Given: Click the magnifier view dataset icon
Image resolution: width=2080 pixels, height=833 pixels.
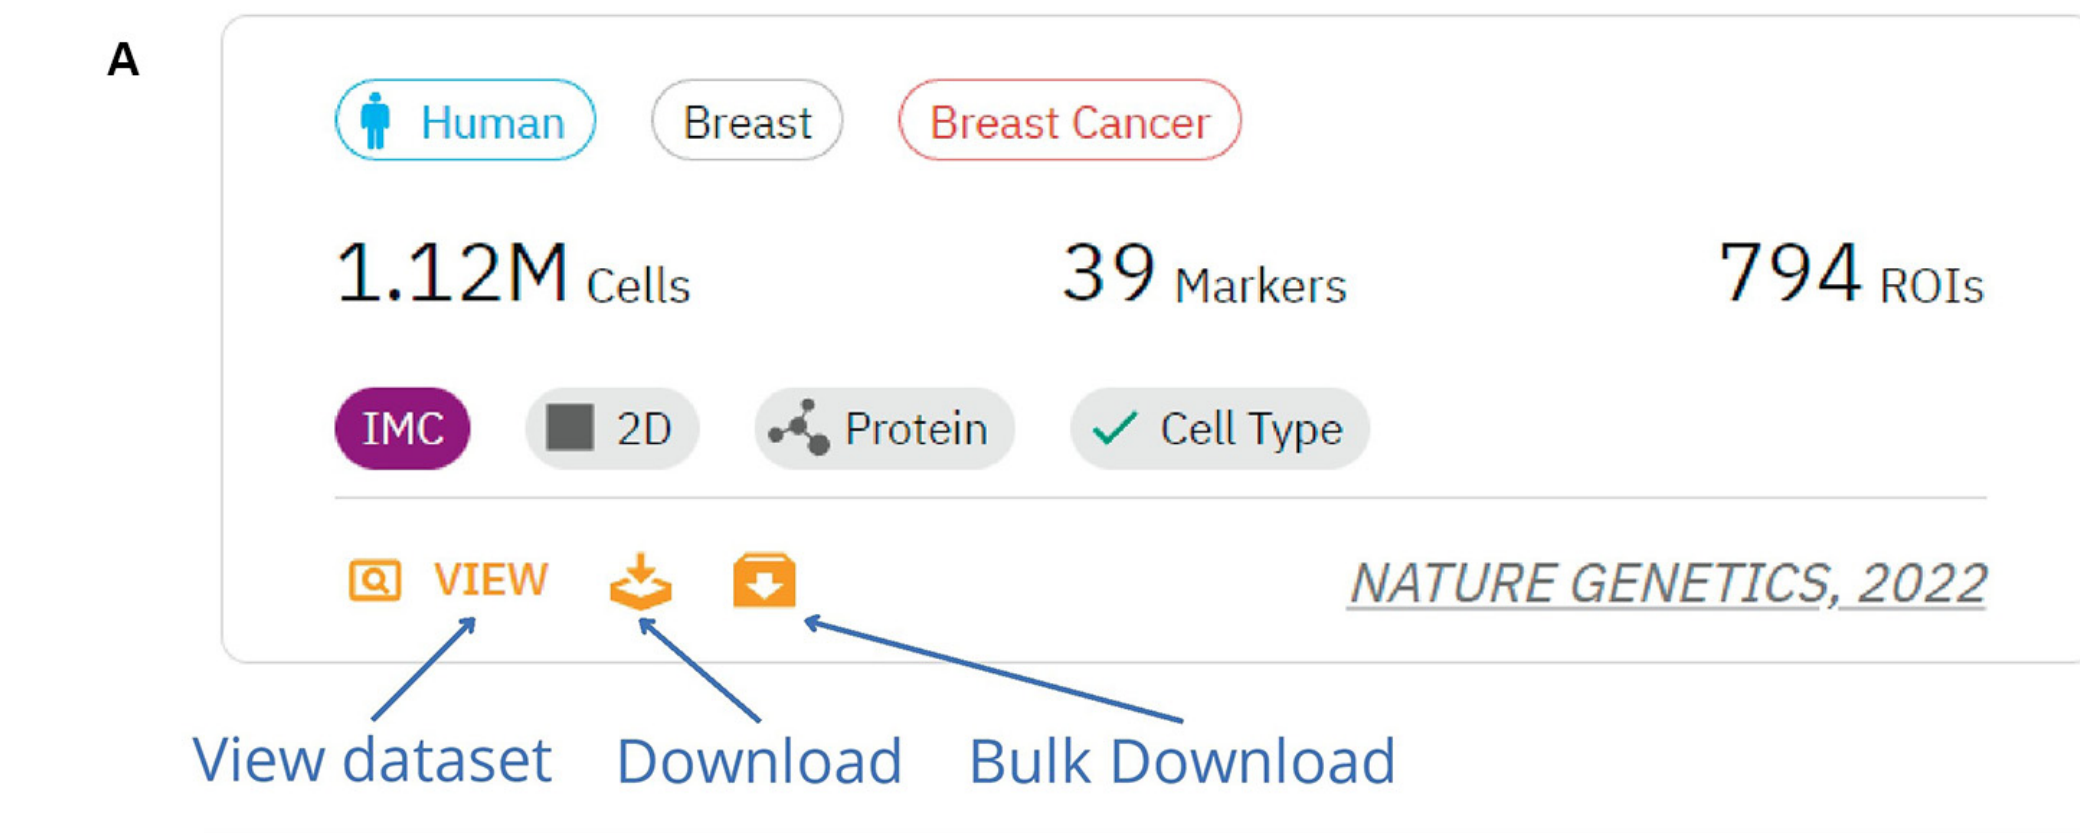Looking at the screenshot, I should click(x=375, y=580).
